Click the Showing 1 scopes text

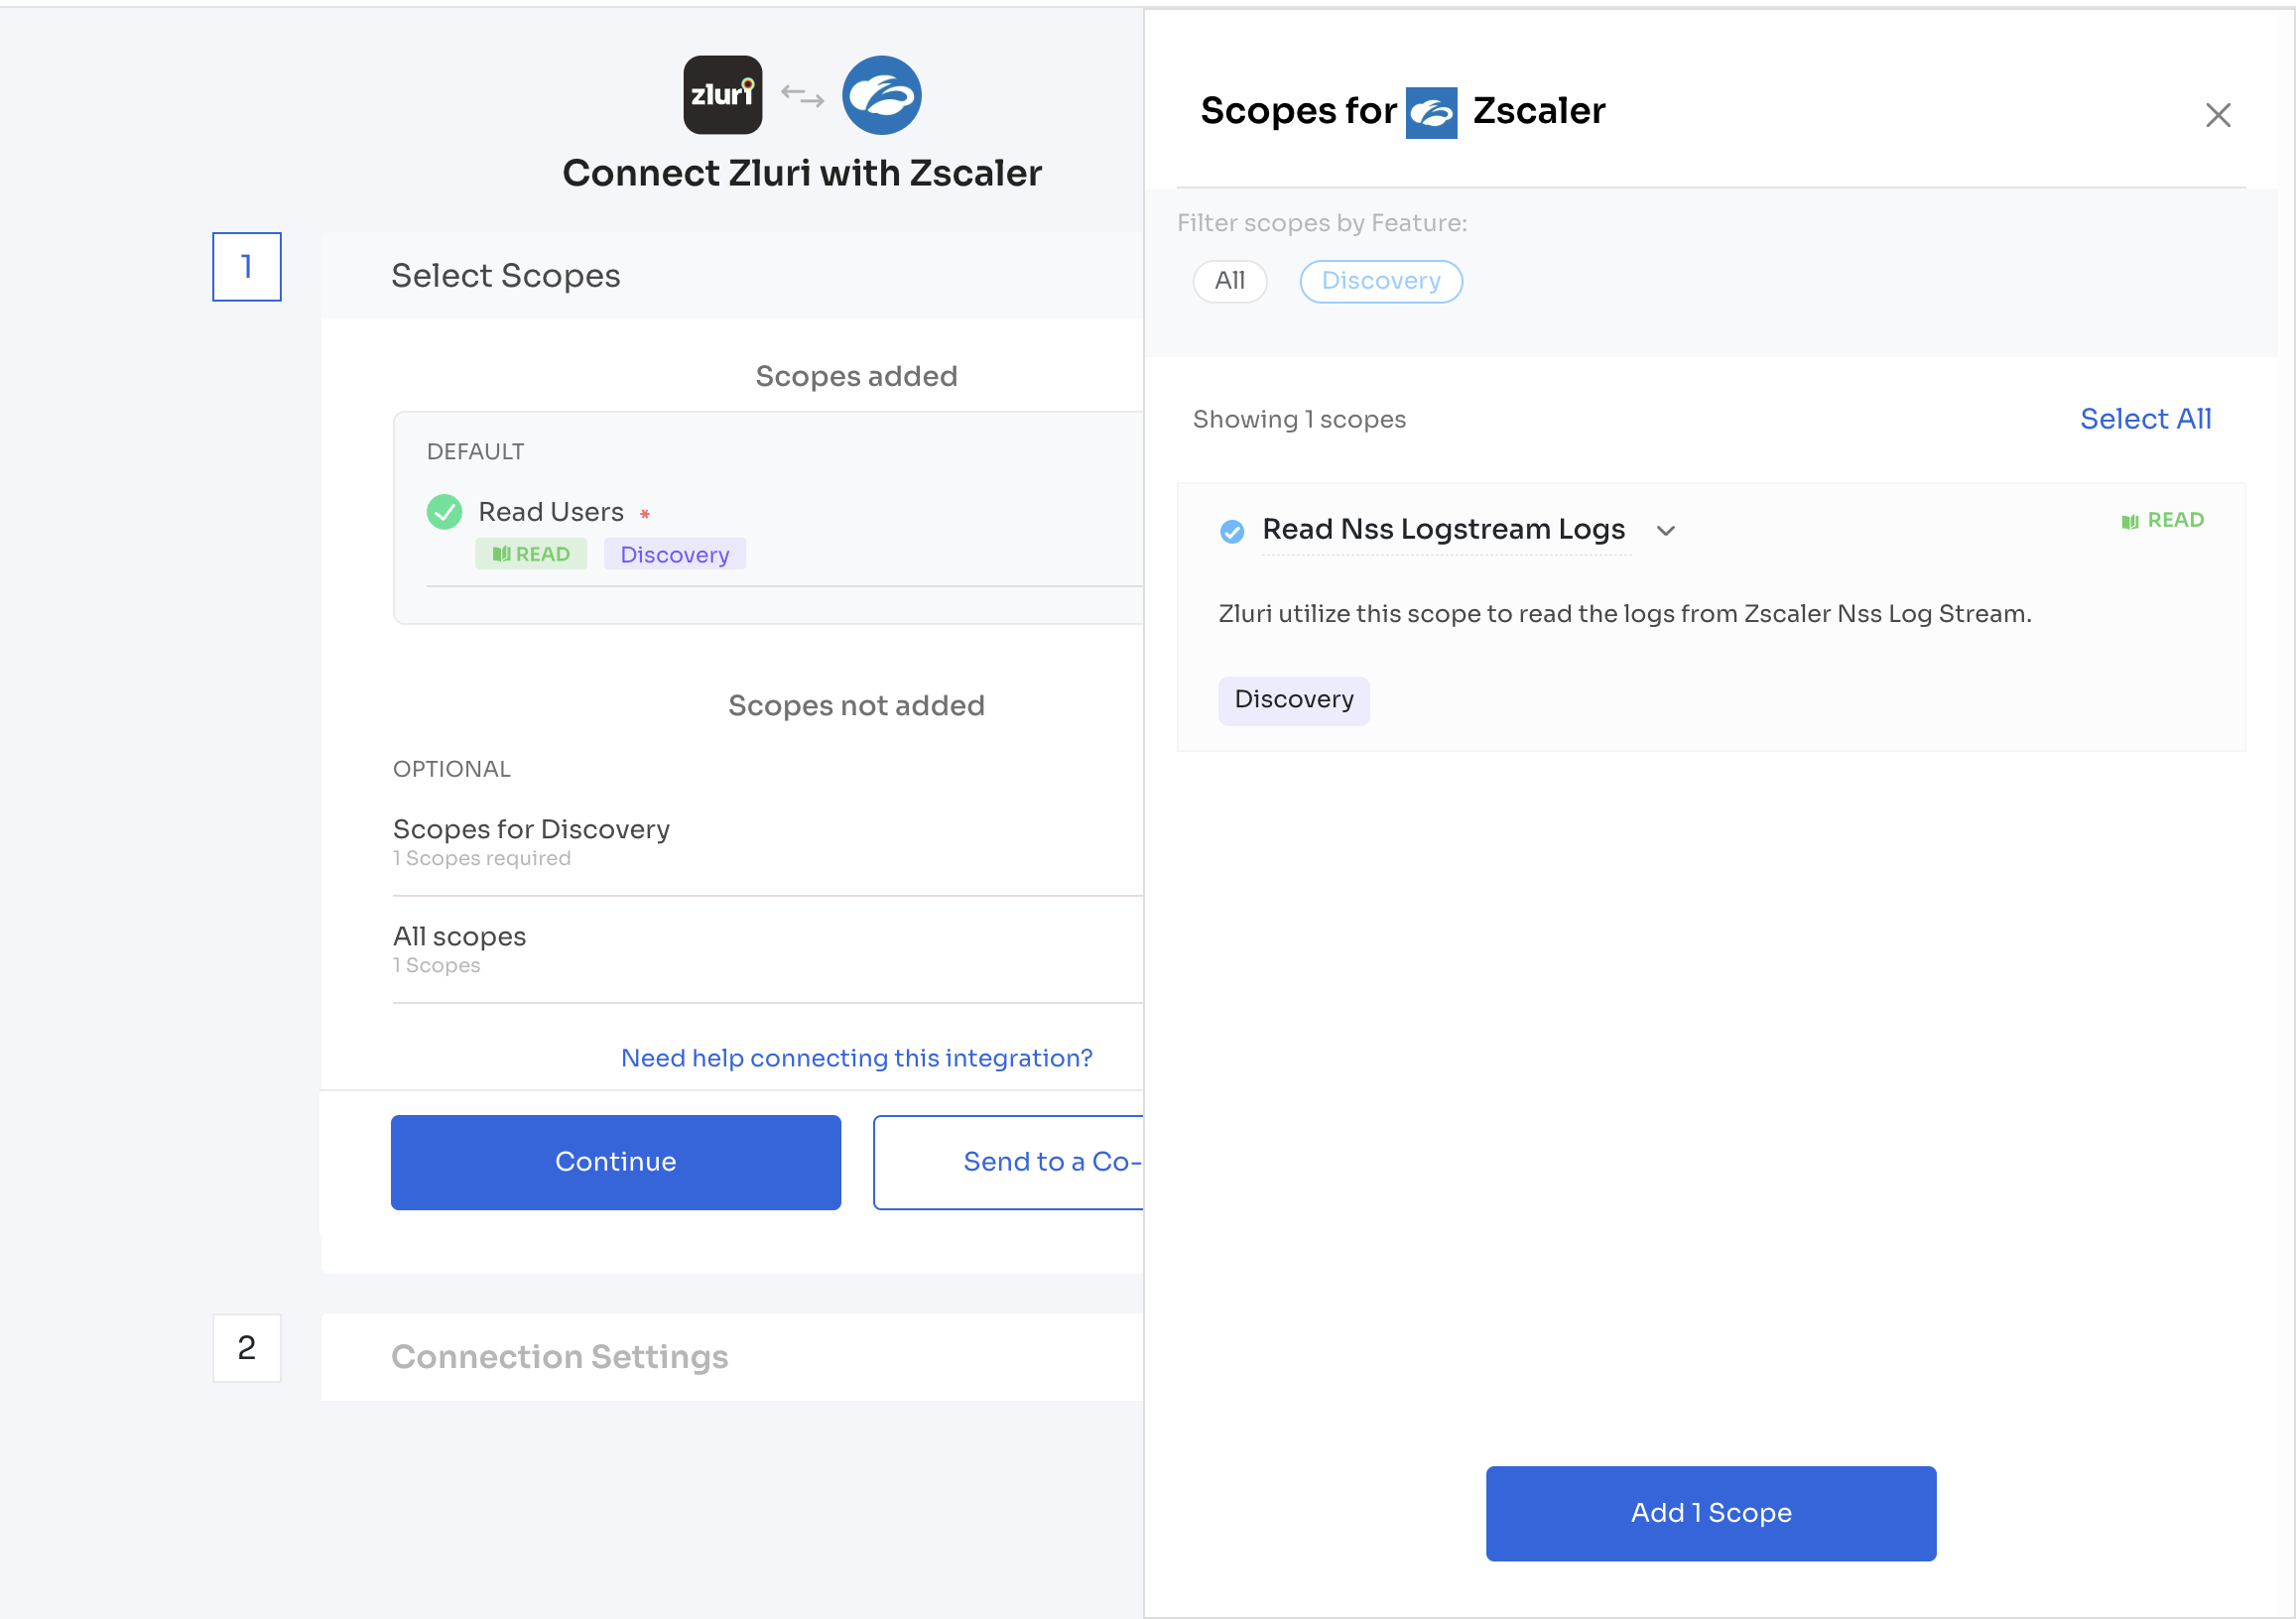pyautogui.click(x=1298, y=419)
